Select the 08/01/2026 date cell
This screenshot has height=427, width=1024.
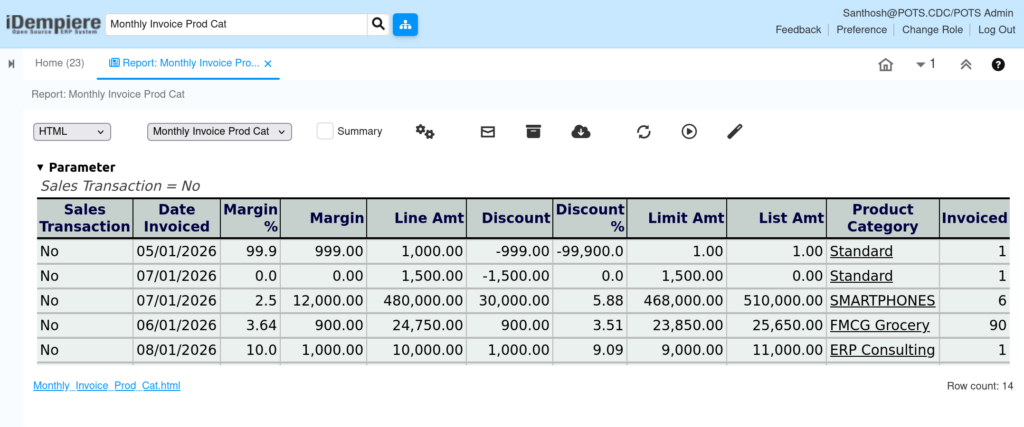click(177, 351)
